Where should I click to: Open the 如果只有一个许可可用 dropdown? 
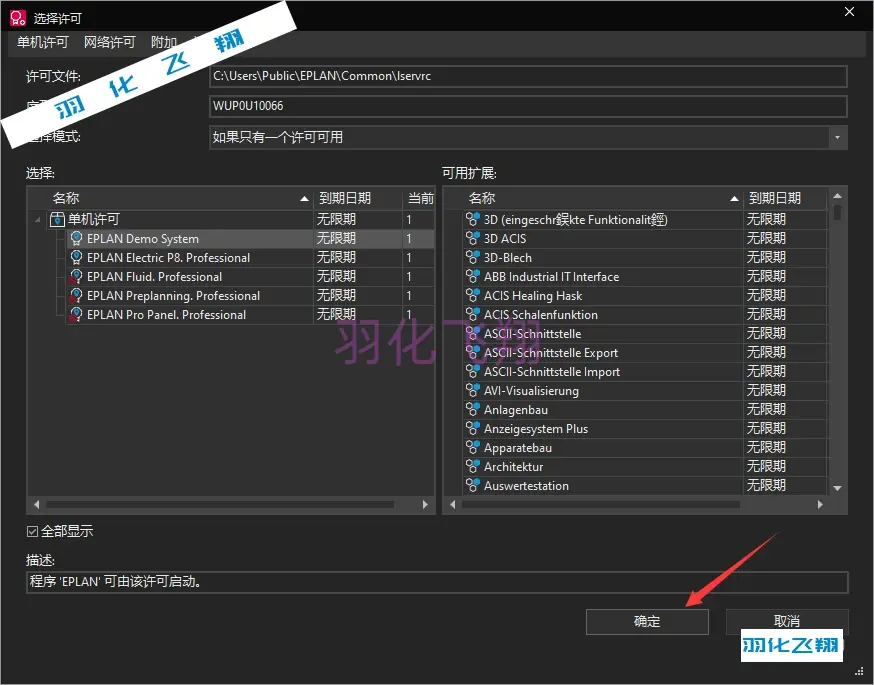[837, 137]
